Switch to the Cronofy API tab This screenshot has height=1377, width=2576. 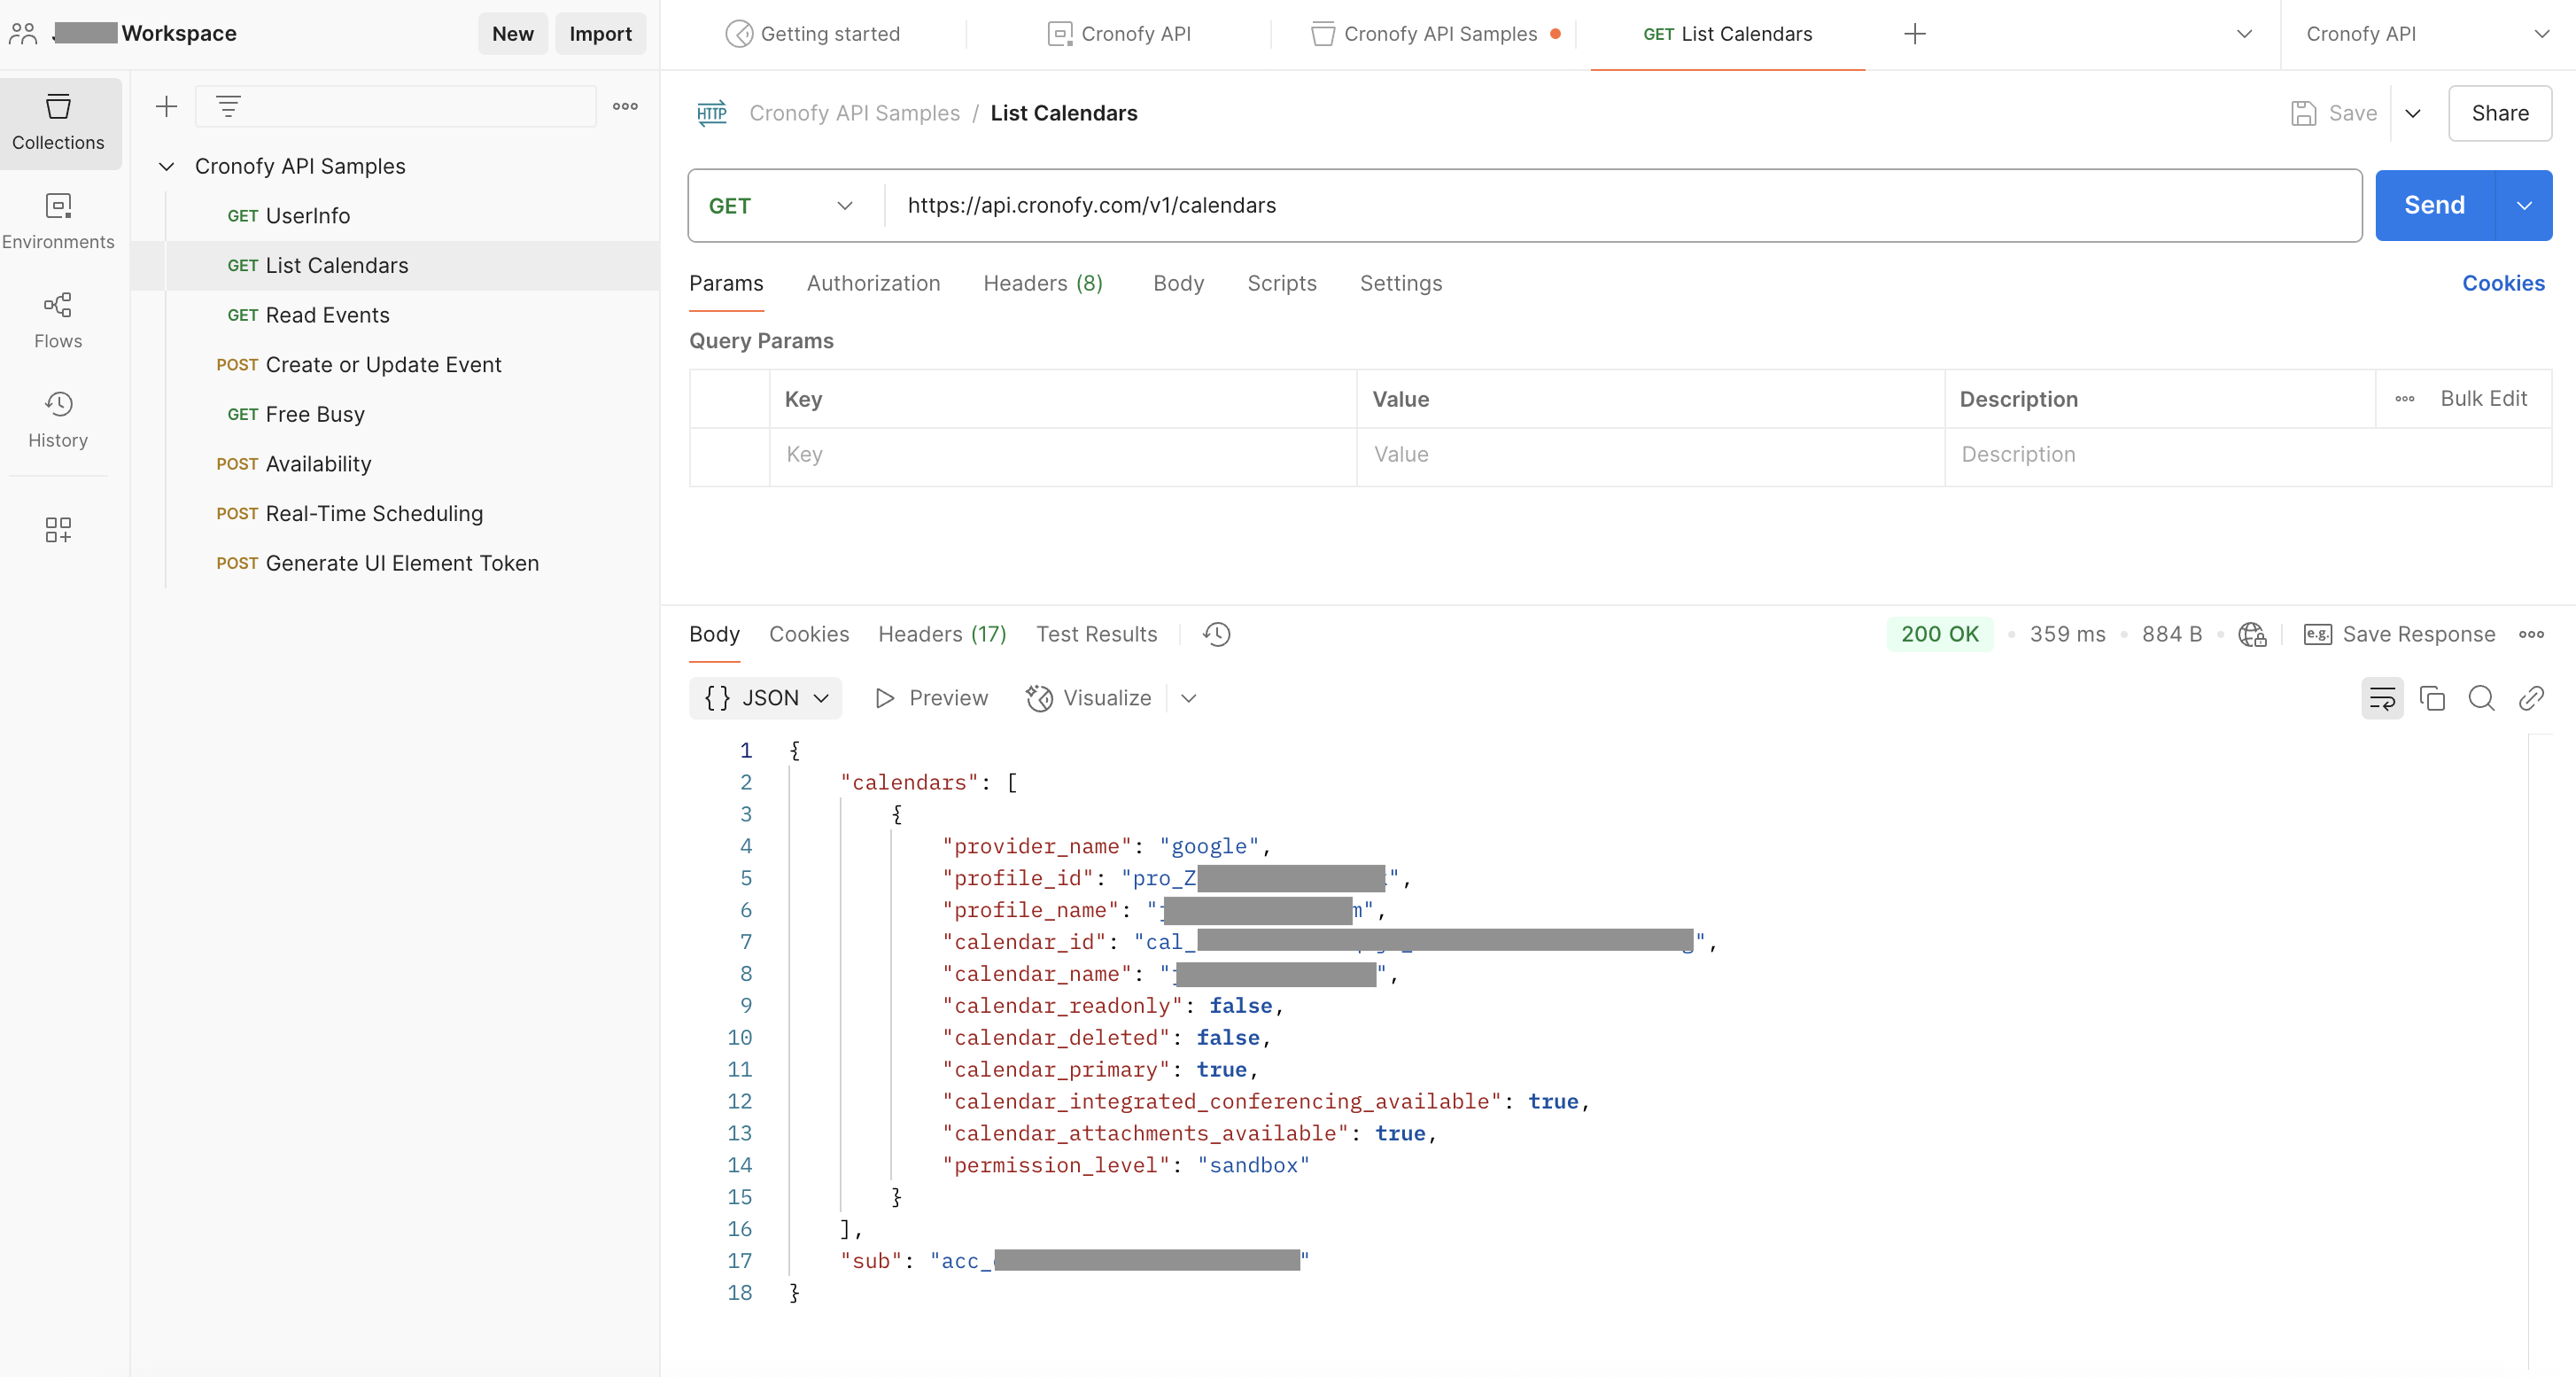(1119, 34)
